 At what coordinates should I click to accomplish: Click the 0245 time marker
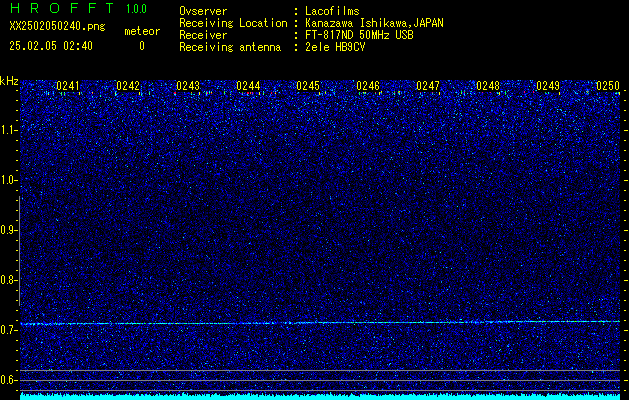click(x=308, y=86)
